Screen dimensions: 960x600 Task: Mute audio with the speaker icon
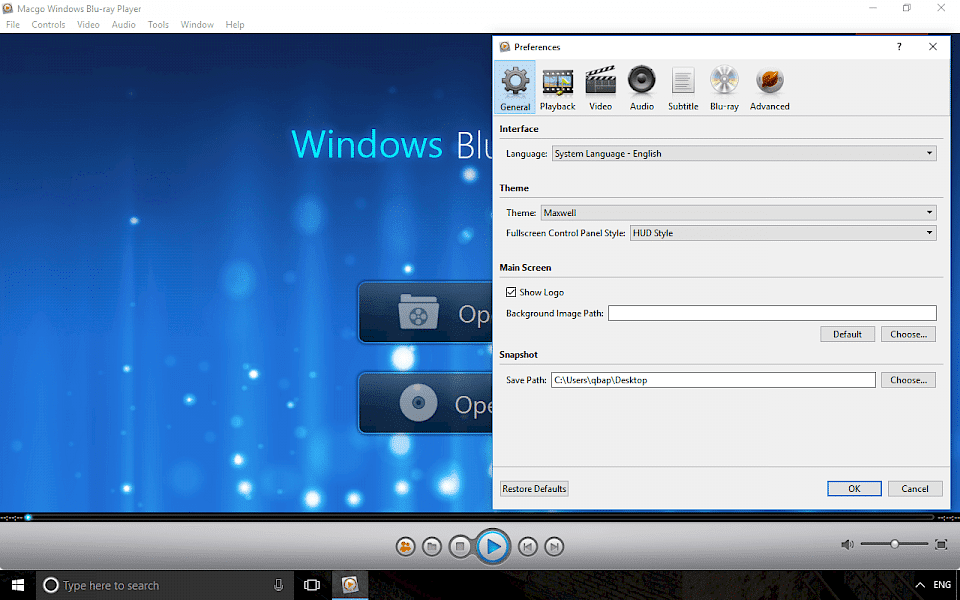pyautogui.click(x=847, y=544)
